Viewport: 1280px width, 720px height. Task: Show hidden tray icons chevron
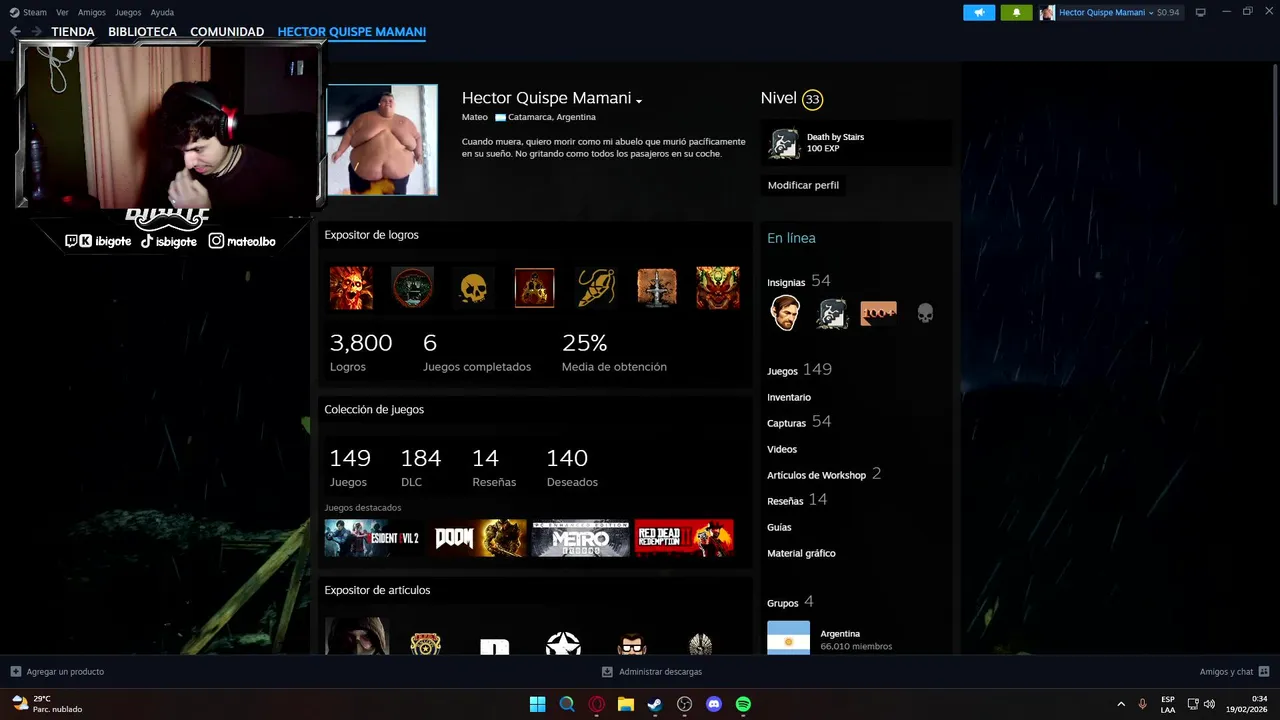click(x=1121, y=704)
